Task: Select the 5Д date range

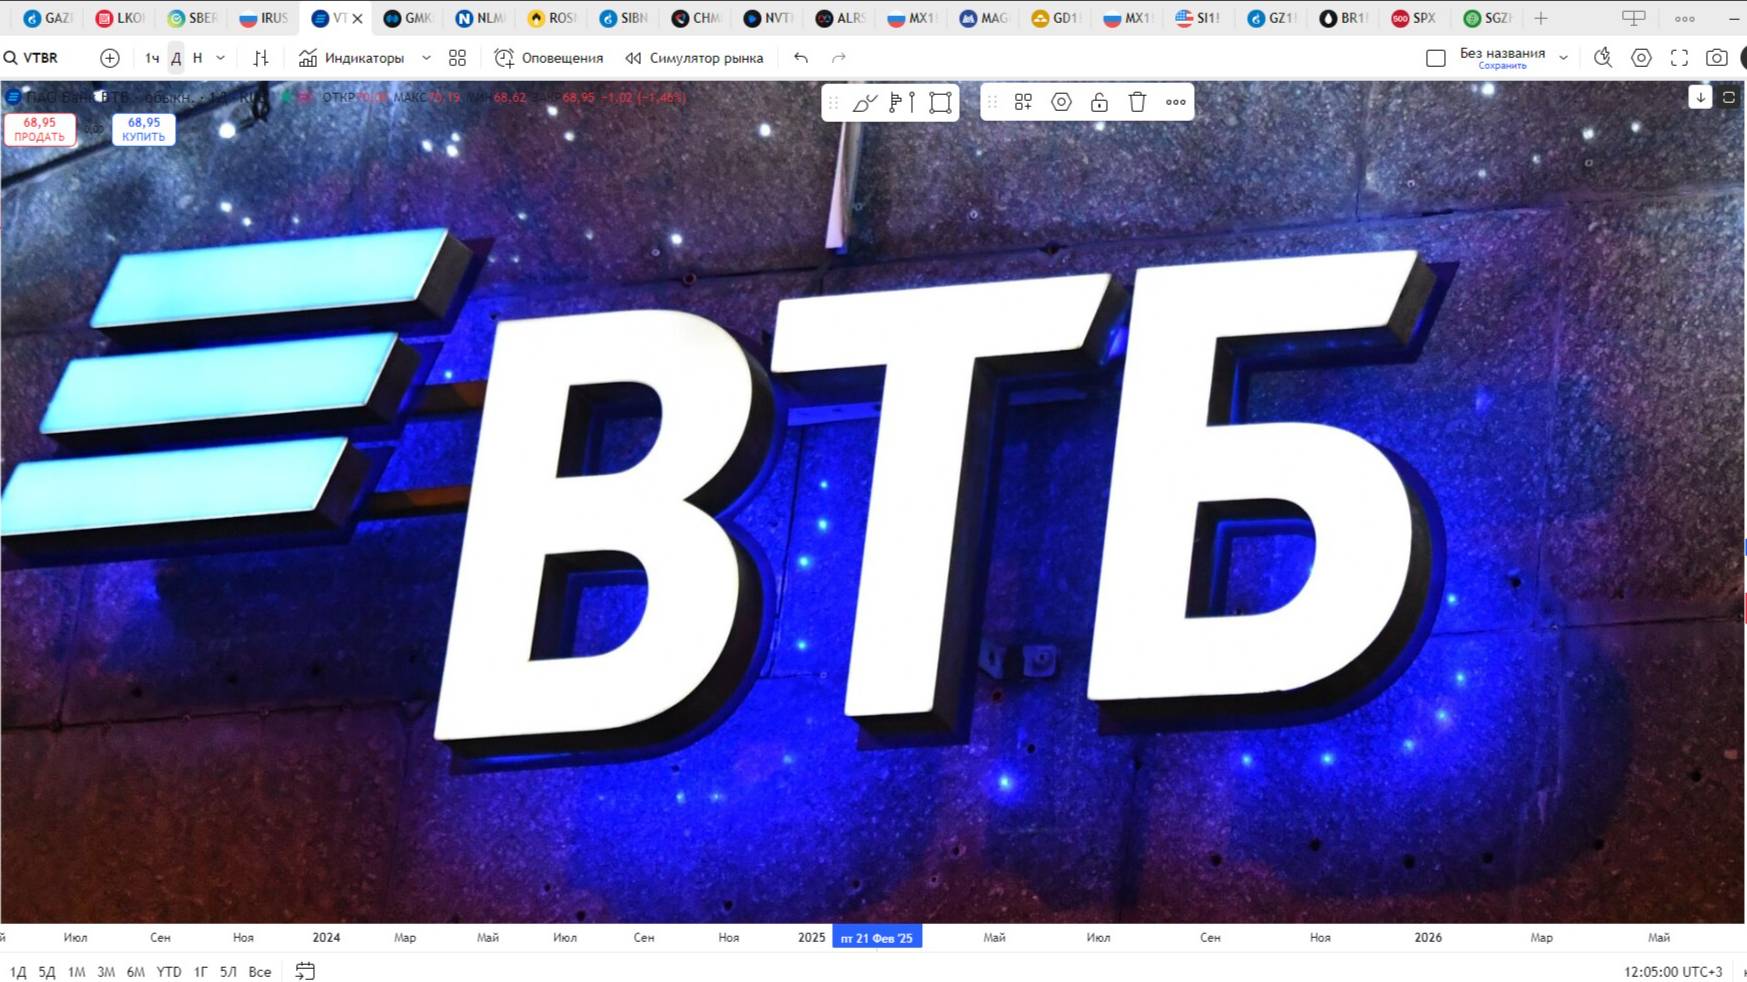Action: 47,971
